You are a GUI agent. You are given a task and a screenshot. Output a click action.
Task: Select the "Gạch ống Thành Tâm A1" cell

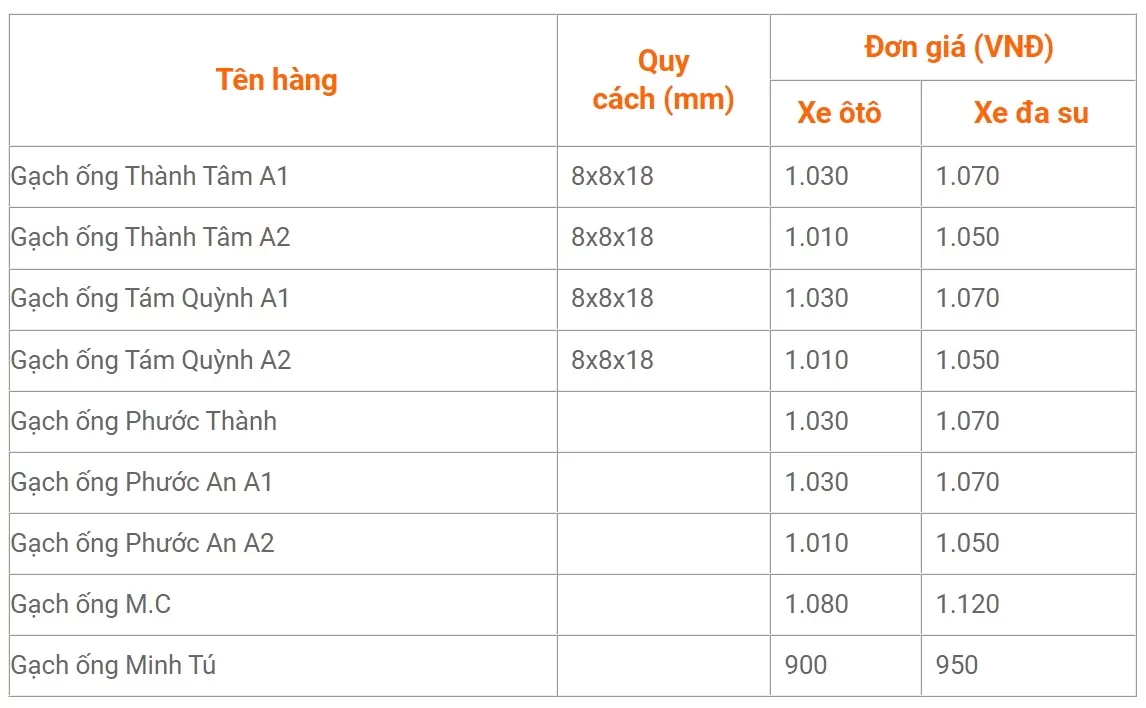[150, 177]
